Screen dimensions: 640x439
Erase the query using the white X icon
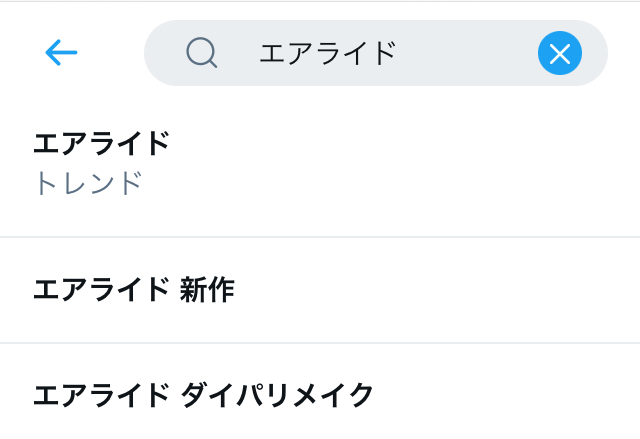point(559,53)
